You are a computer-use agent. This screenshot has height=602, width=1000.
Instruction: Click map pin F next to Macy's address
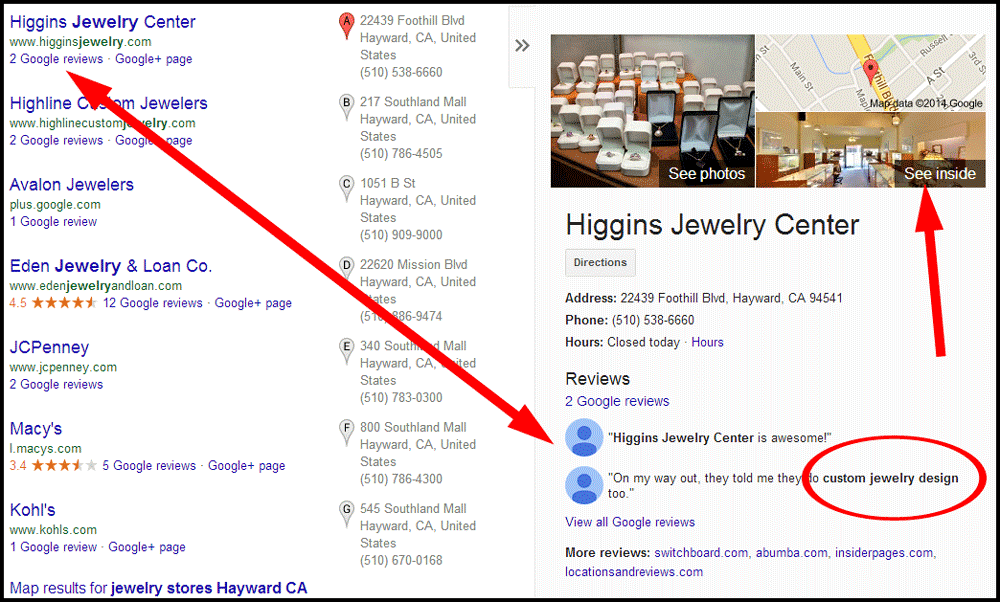pos(346,432)
